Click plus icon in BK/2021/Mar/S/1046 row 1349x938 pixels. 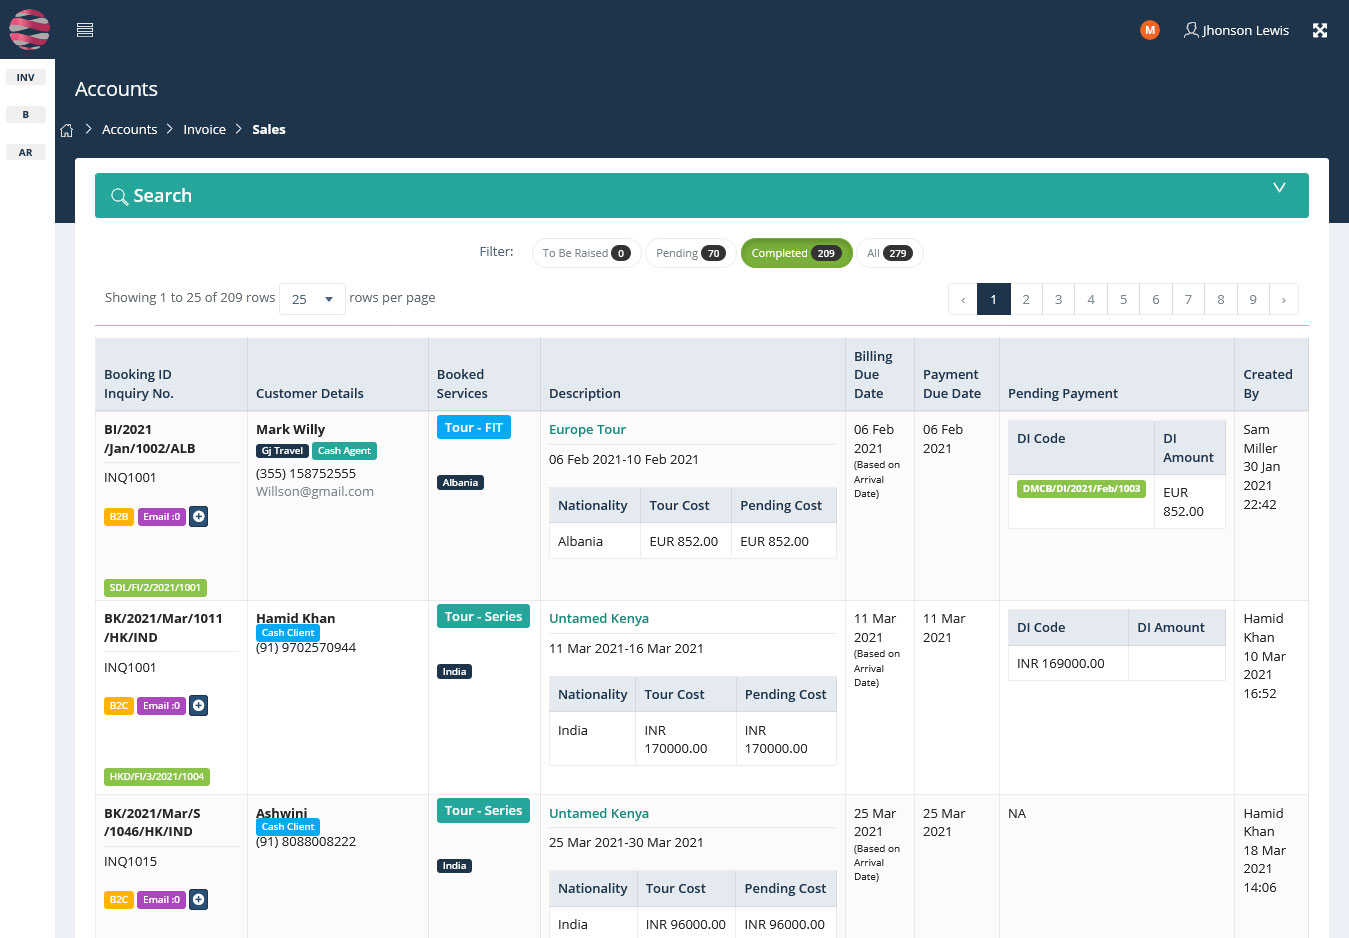[199, 900]
